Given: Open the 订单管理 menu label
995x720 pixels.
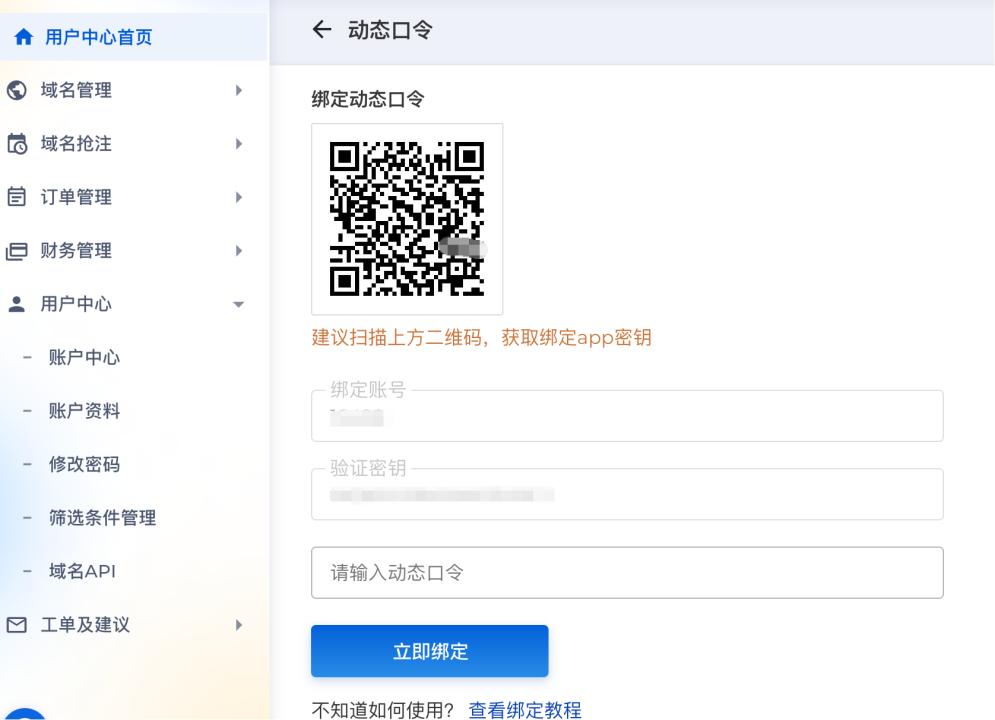Looking at the screenshot, I should pyautogui.click(x=76, y=197).
